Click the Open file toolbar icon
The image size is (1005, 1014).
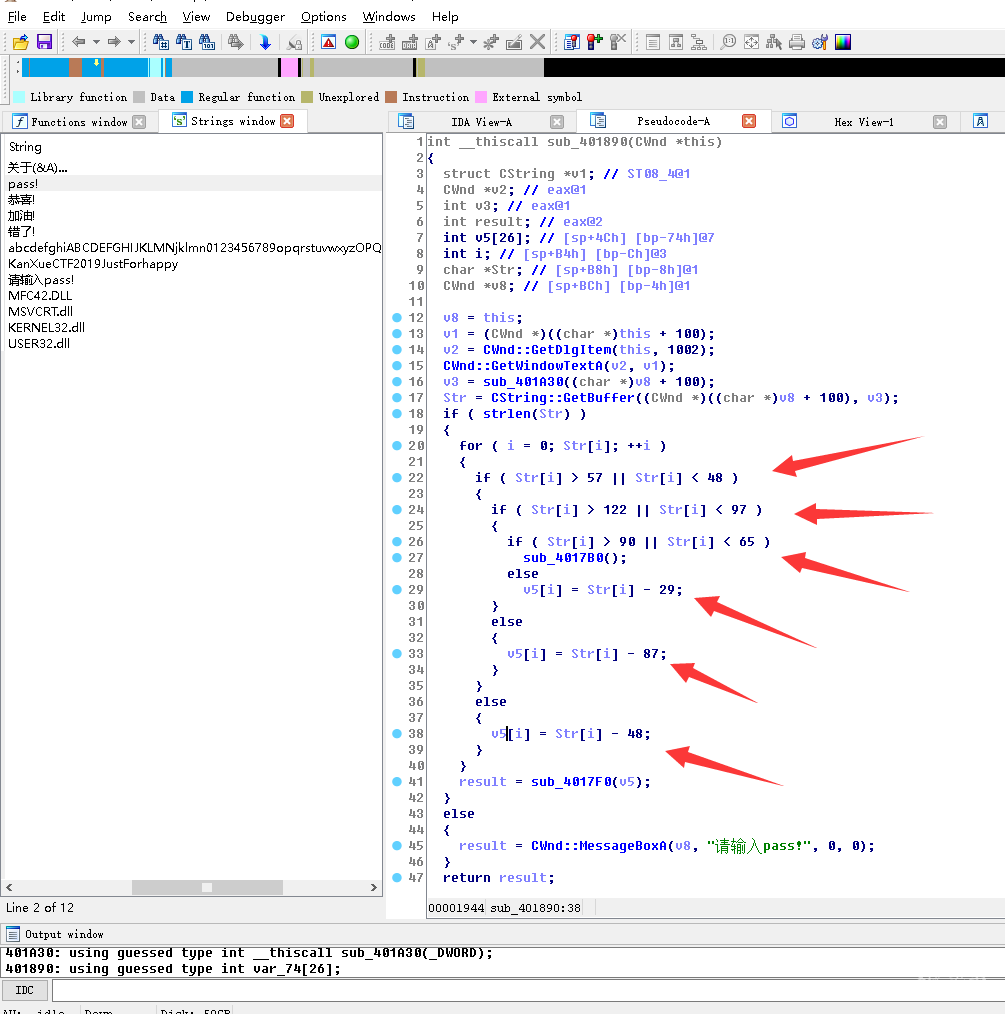(x=20, y=42)
